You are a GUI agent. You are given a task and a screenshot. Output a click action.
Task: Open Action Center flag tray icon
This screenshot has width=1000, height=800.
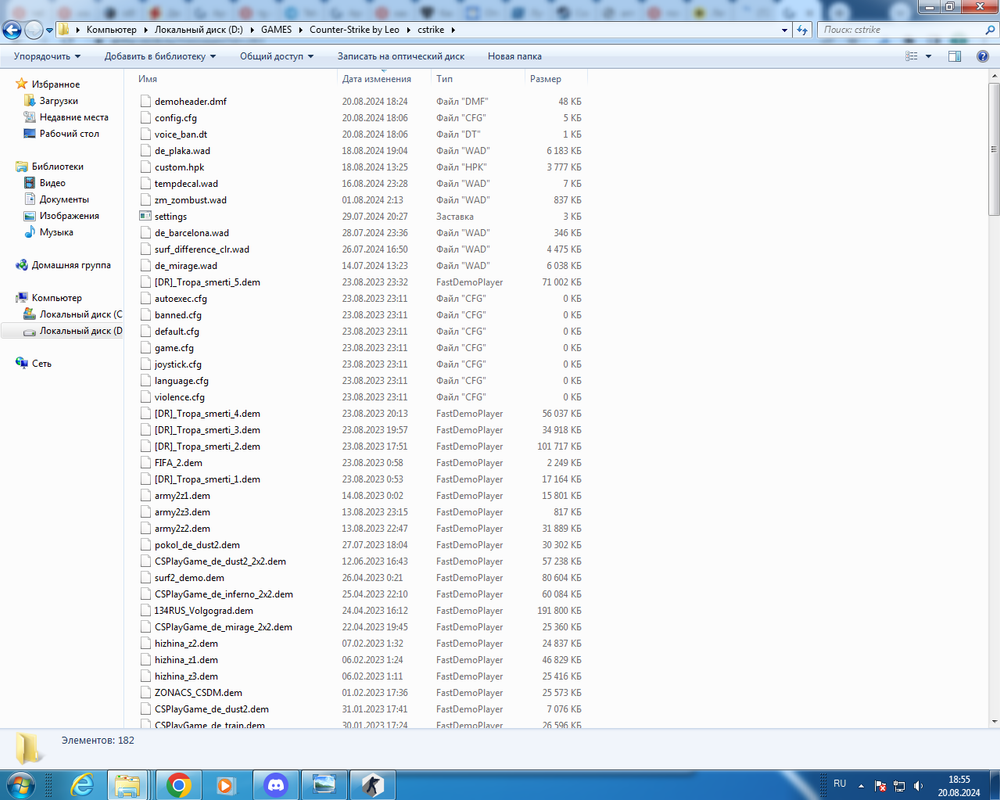pyautogui.click(x=880, y=785)
